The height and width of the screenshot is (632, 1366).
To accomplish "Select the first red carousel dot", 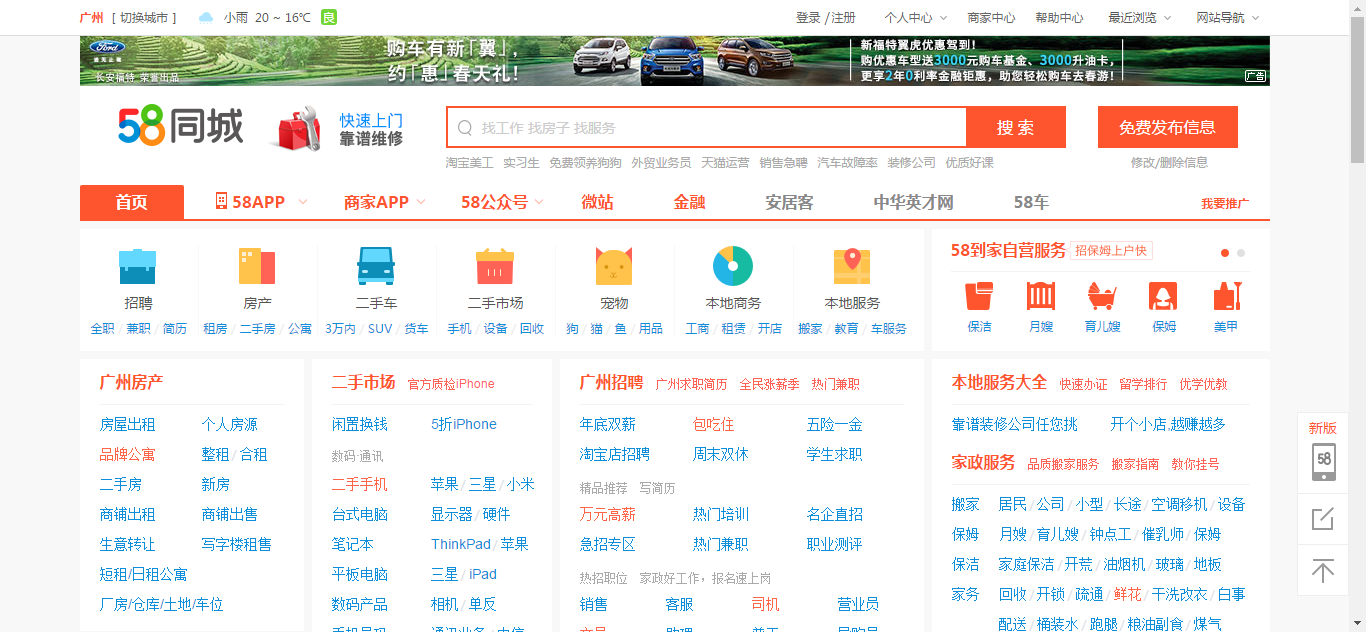I will tap(1225, 253).
